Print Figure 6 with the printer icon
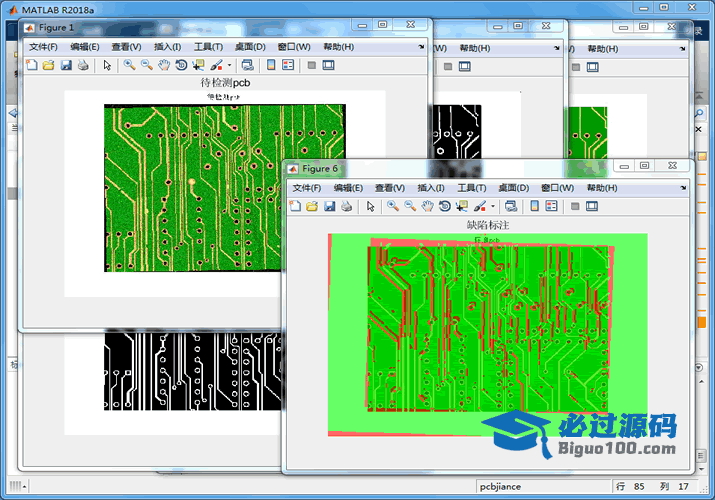The image size is (715, 500). 346,206
